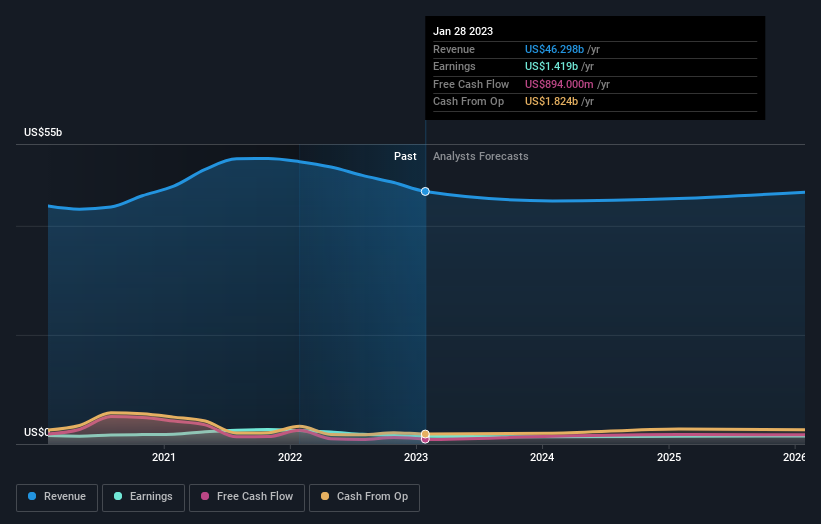Click the US$46.298b revenue value
Screen dimensions: 821x524
(x=554, y=49)
